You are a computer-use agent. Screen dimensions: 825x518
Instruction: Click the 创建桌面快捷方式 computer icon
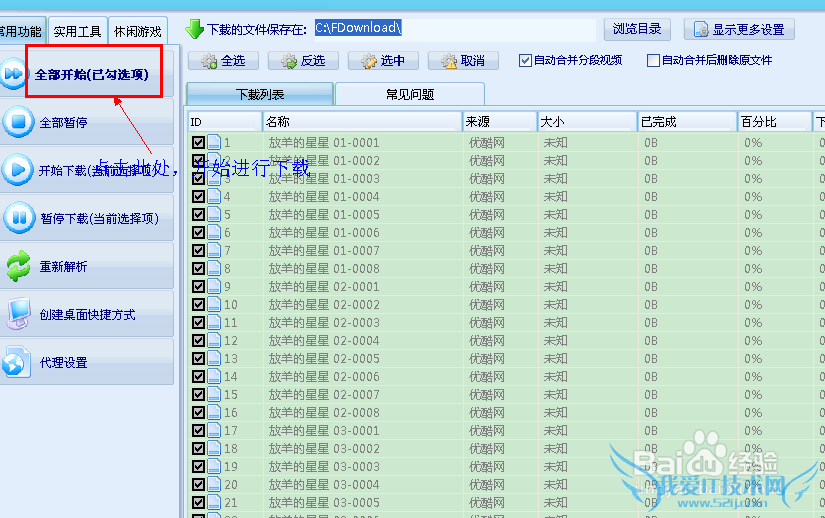pos(18,314)
